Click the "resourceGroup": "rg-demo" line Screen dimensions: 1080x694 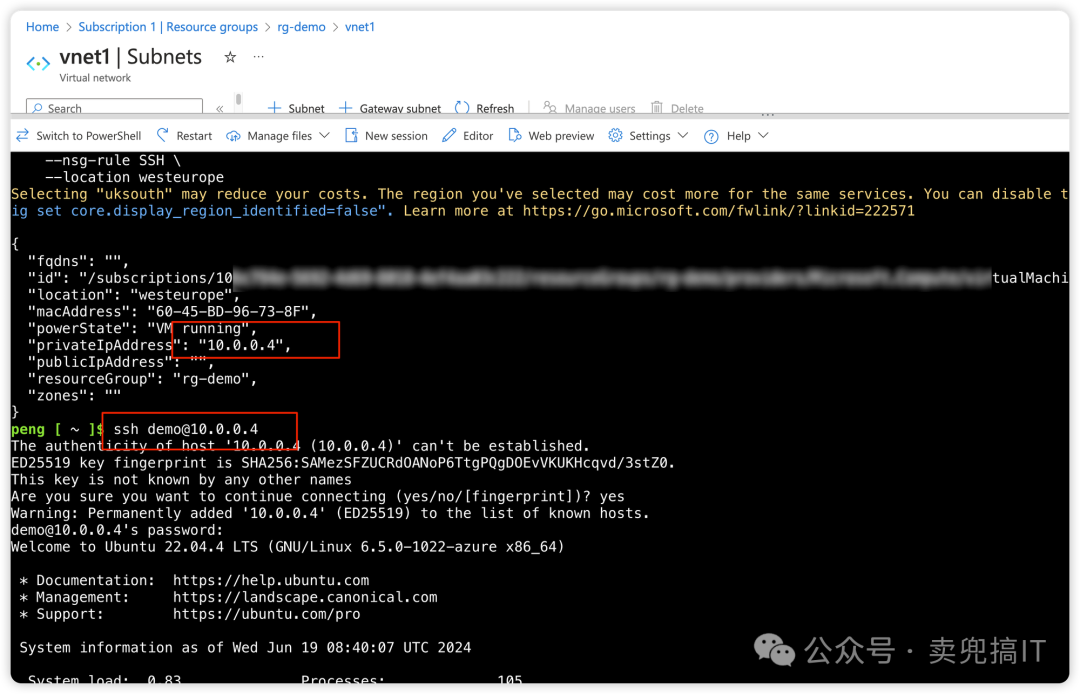[x=142, y=379]
